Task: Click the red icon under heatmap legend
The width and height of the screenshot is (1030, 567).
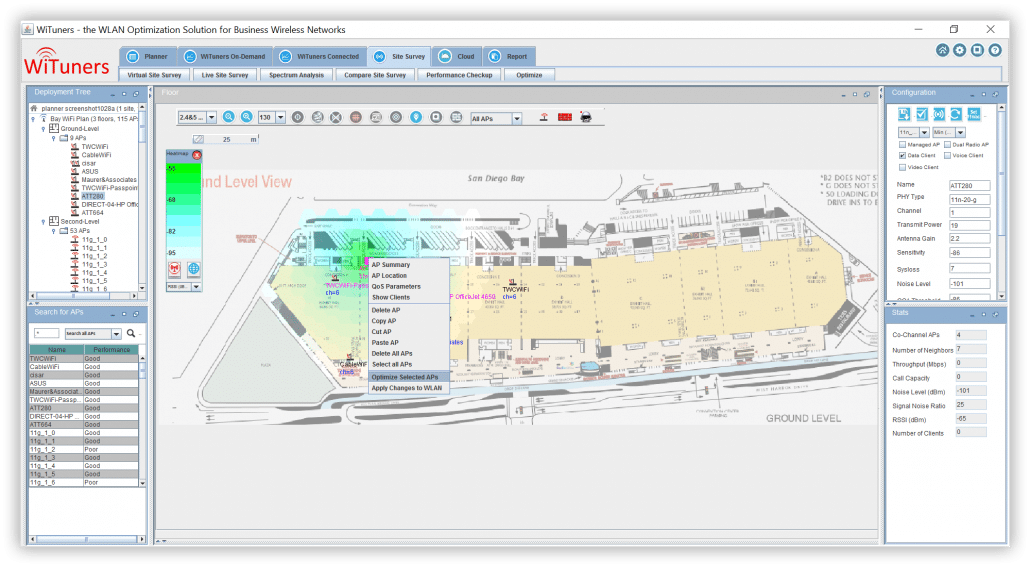Action: [174, 268]
